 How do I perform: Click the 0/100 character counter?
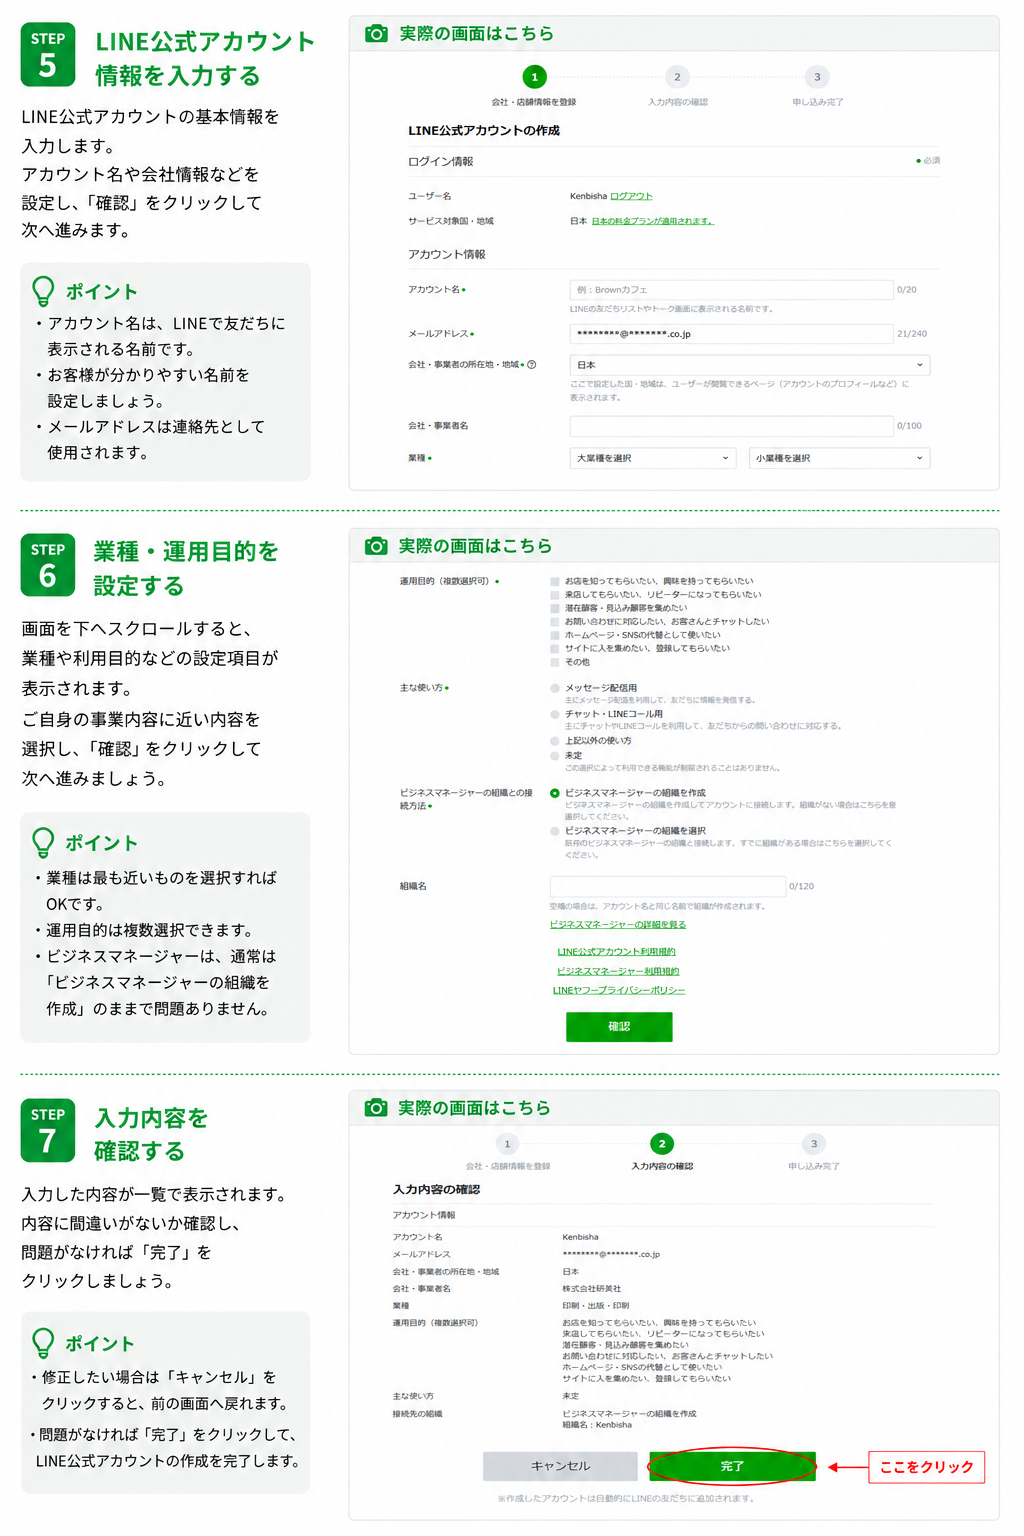[909, 426]
